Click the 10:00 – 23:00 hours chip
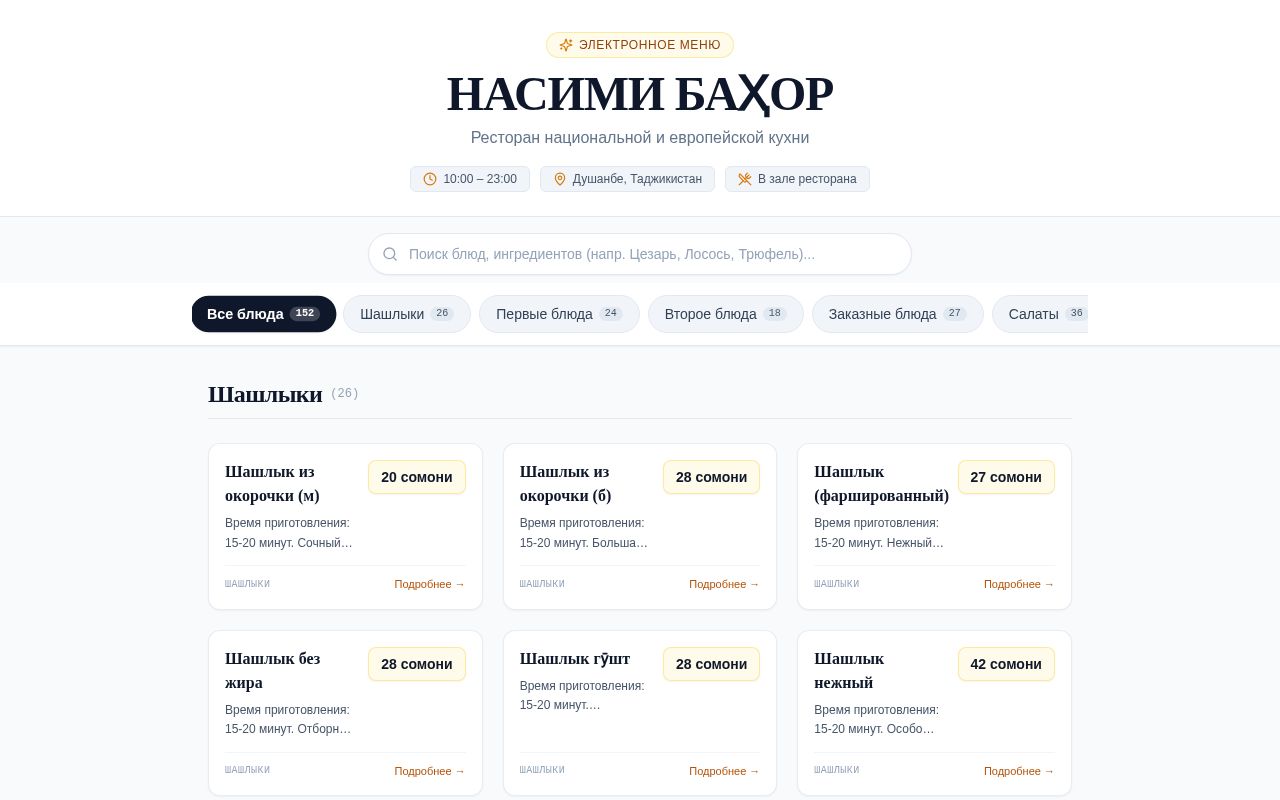This screenshot has width=1280, height=800. [x=470, y=179]
